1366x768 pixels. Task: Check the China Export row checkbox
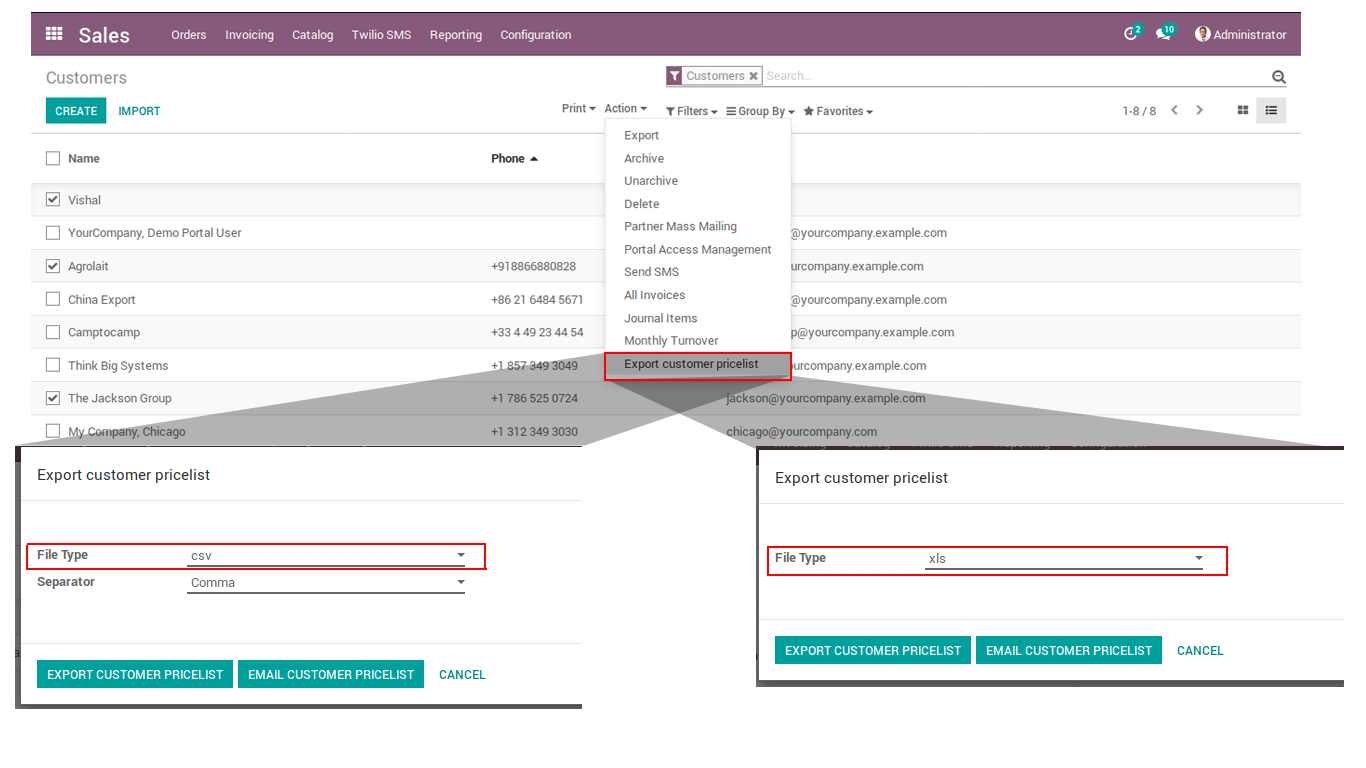(x=53, y=299)
